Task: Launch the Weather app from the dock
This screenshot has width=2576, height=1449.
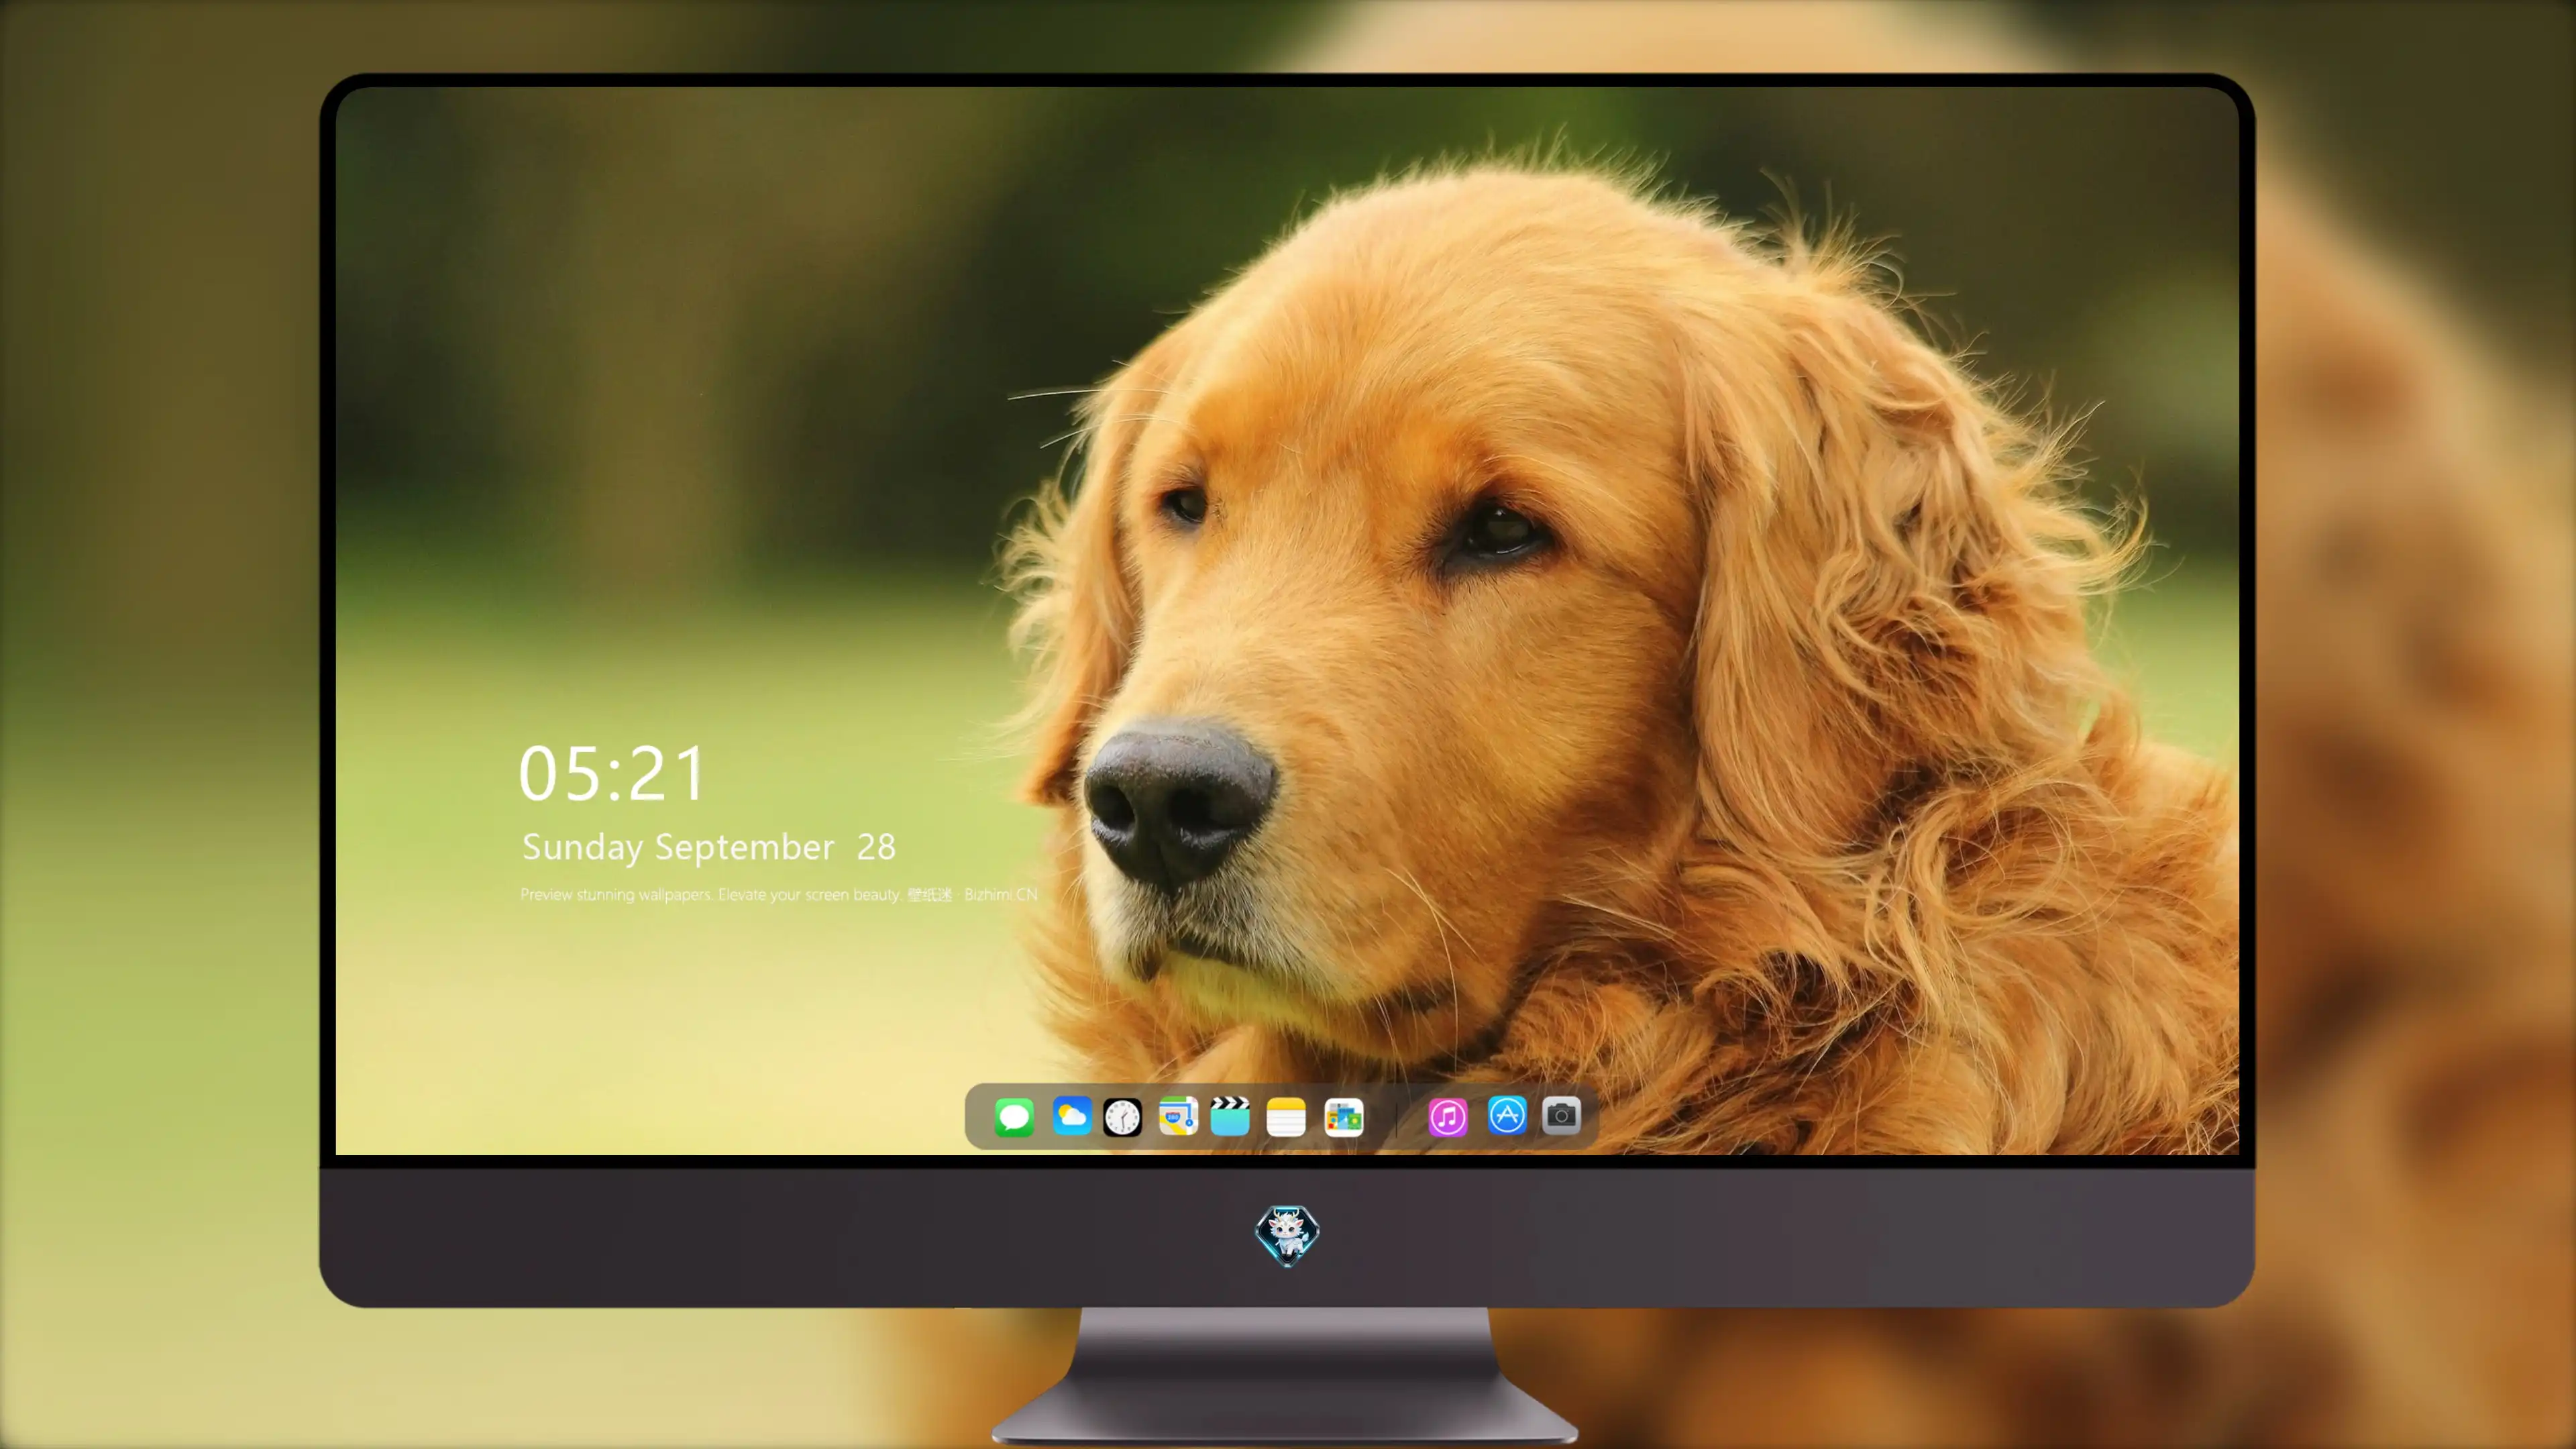Action: 1071,1116
